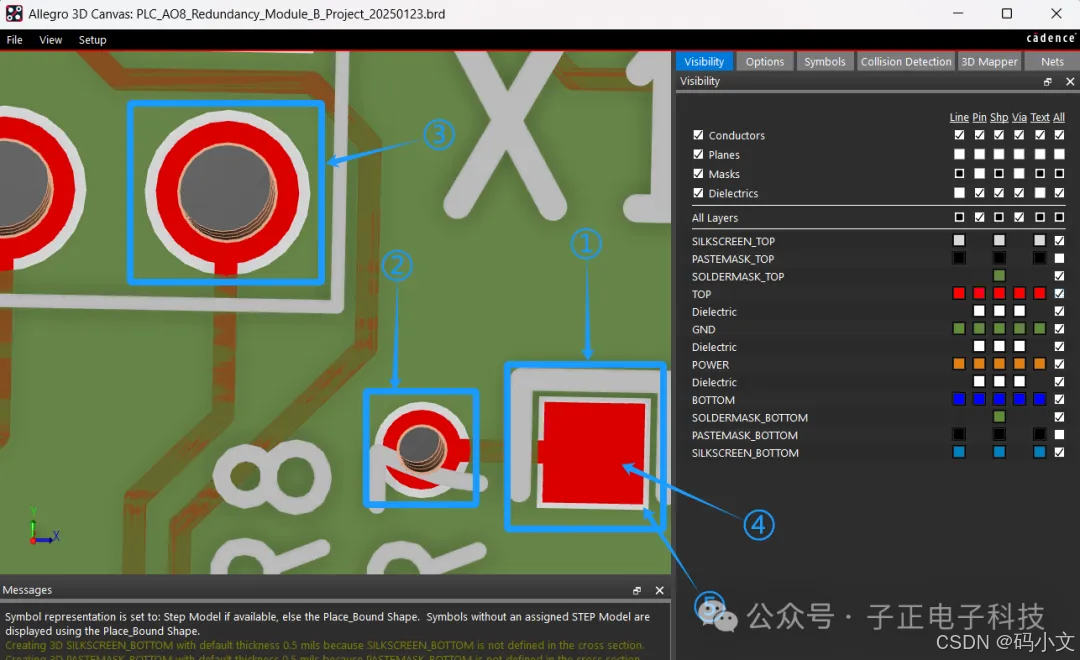The image size is (1080, 660).
Task: Hide the SOLDERMASK_TOP layer via All checkbox
Action: coord(1059,276)
